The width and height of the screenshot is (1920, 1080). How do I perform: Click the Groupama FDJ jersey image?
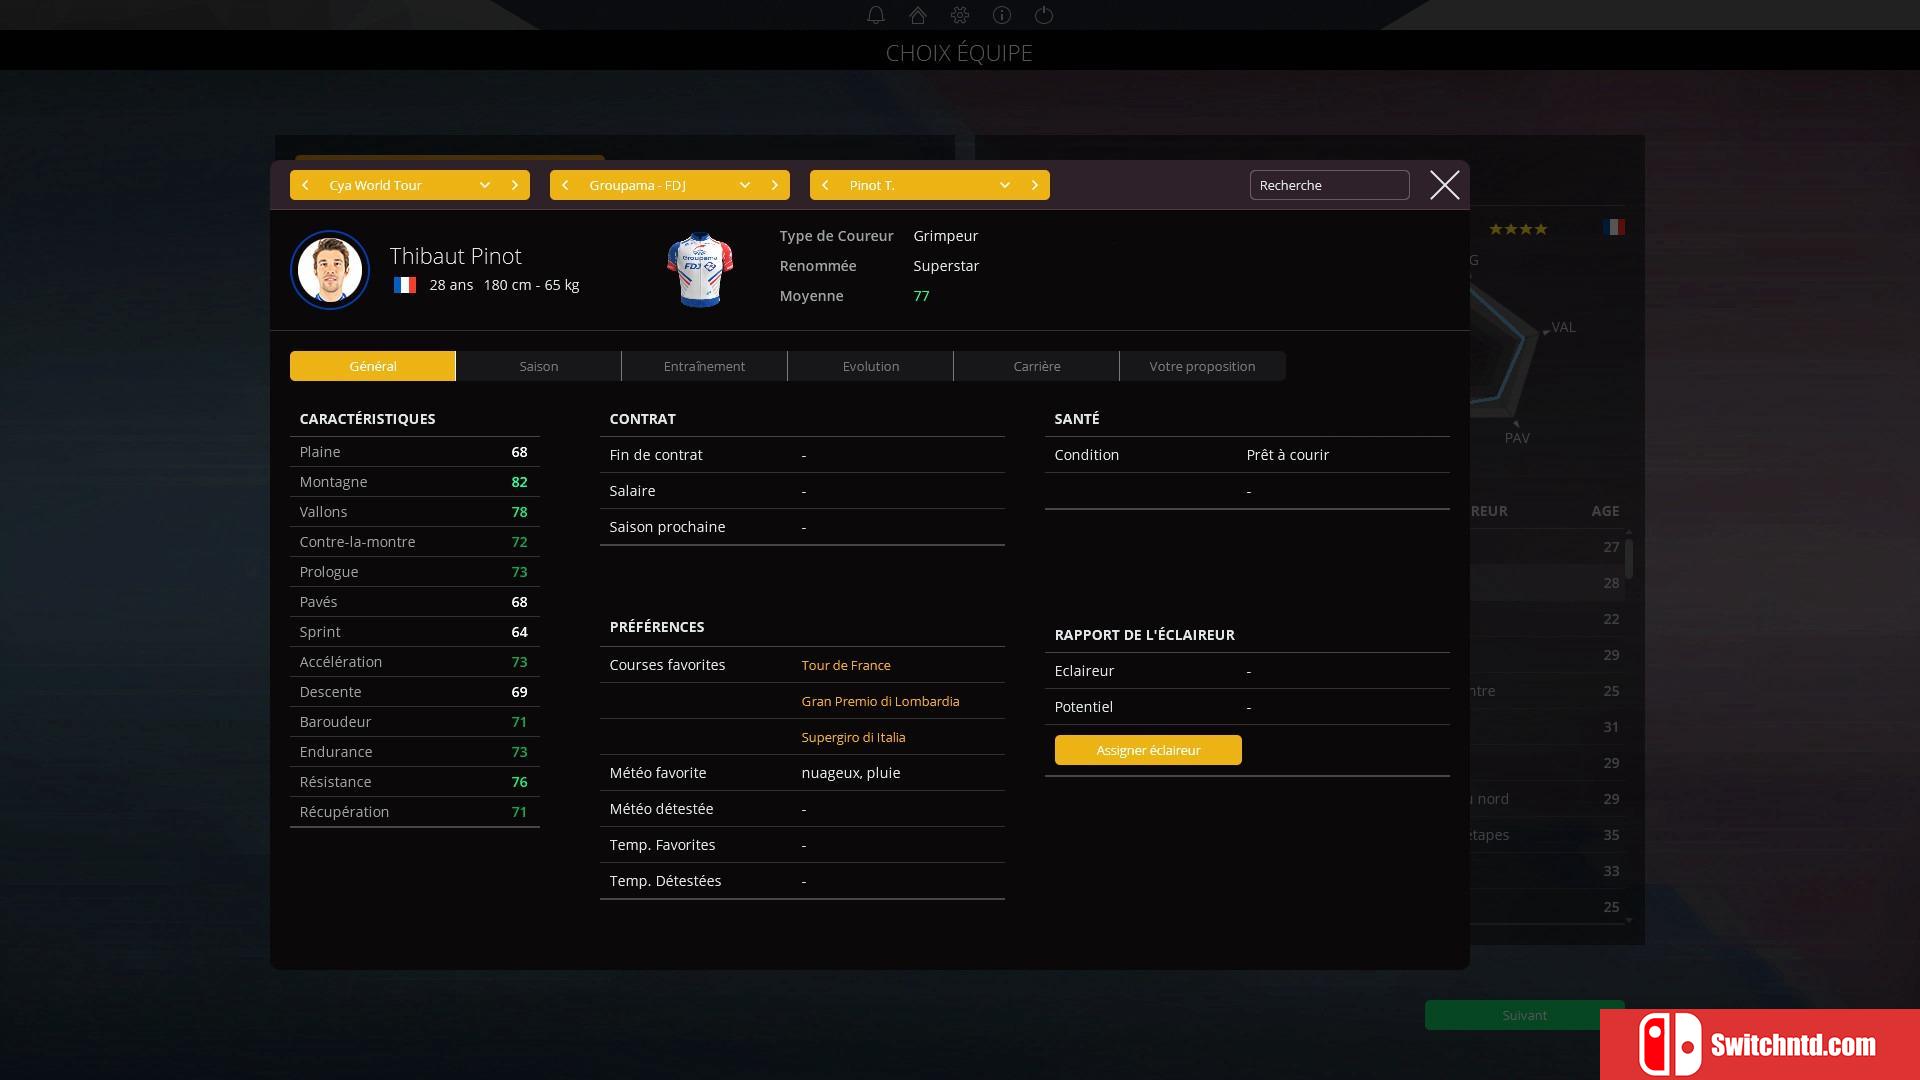(x=700, y=270)
